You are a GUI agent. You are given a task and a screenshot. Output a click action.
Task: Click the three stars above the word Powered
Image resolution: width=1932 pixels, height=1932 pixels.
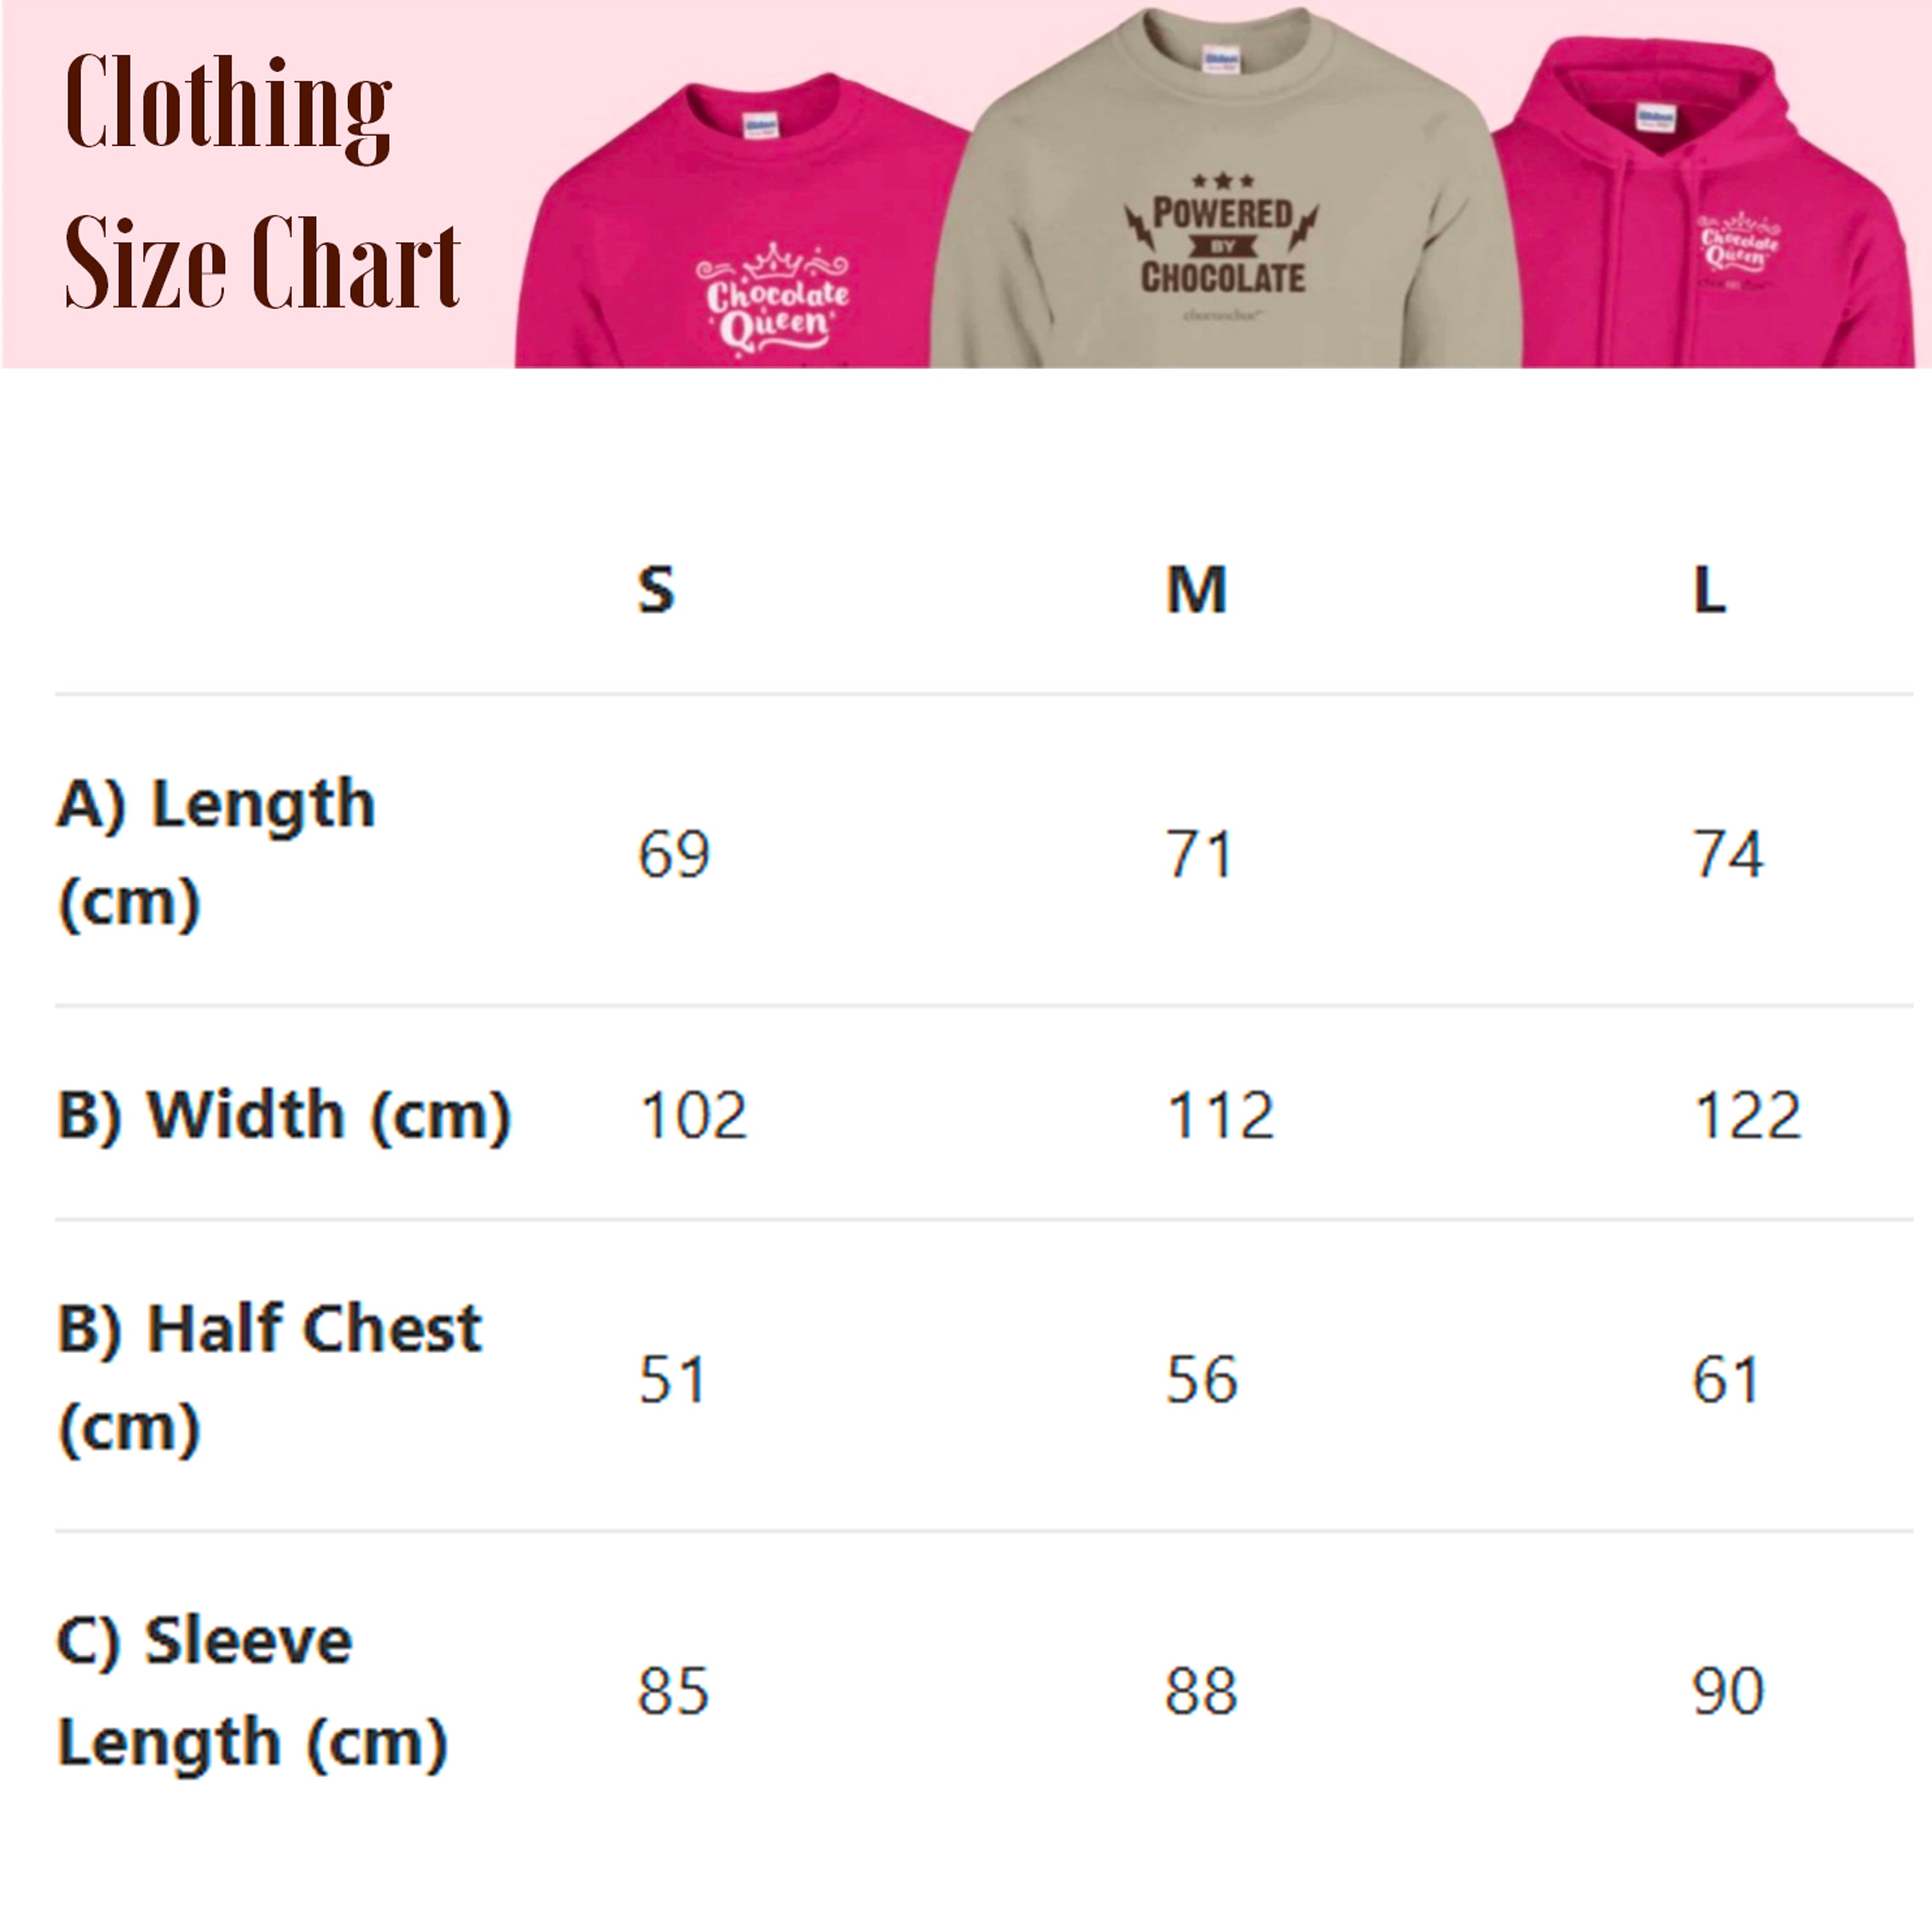pyautogui.click(x=1222, y=181)
